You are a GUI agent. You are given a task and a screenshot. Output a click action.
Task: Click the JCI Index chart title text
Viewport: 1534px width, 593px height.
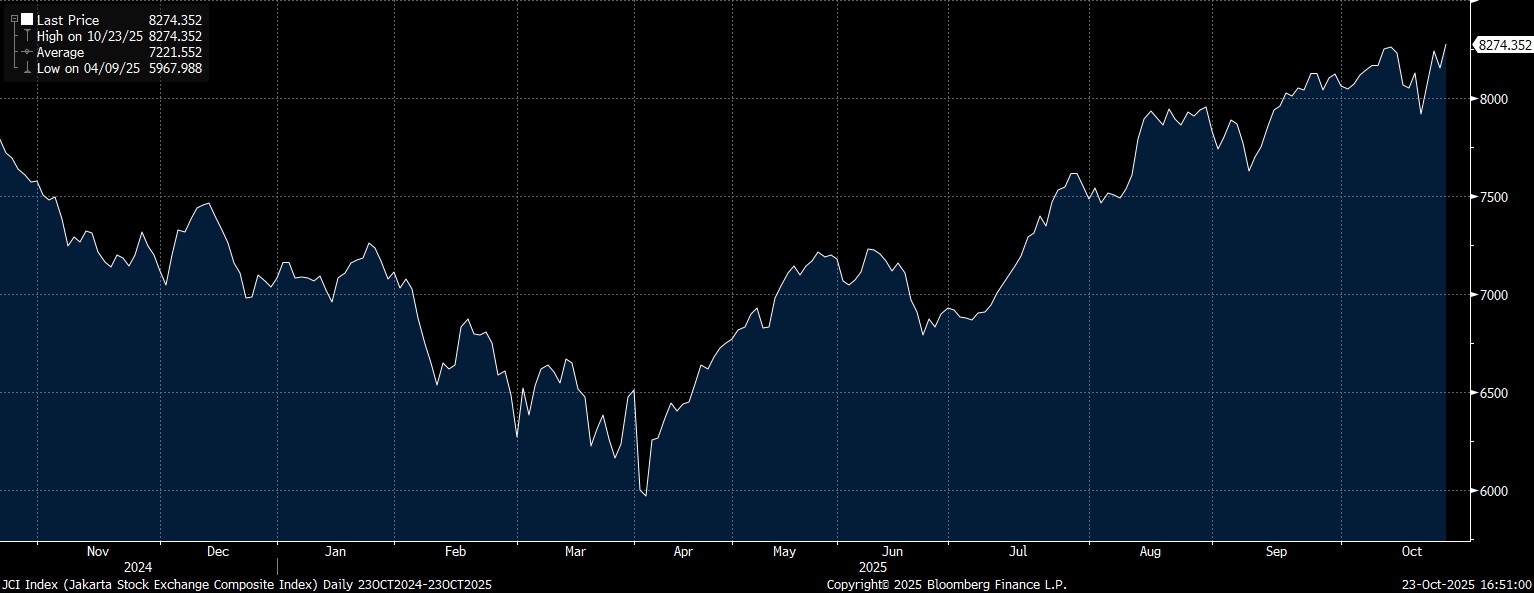coord(246,584)
